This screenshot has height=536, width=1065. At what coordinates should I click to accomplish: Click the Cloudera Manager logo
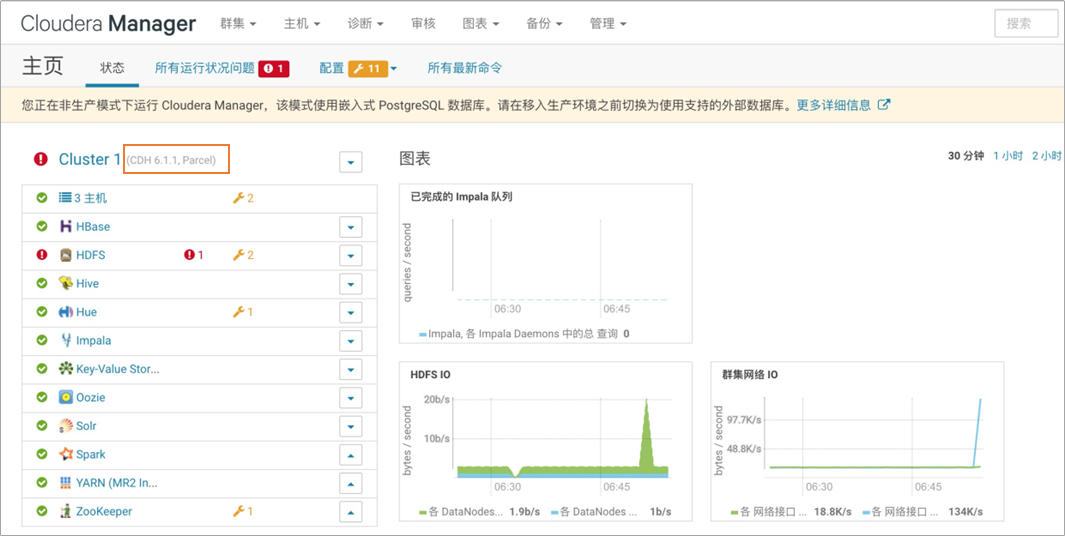tap(108, 24)
